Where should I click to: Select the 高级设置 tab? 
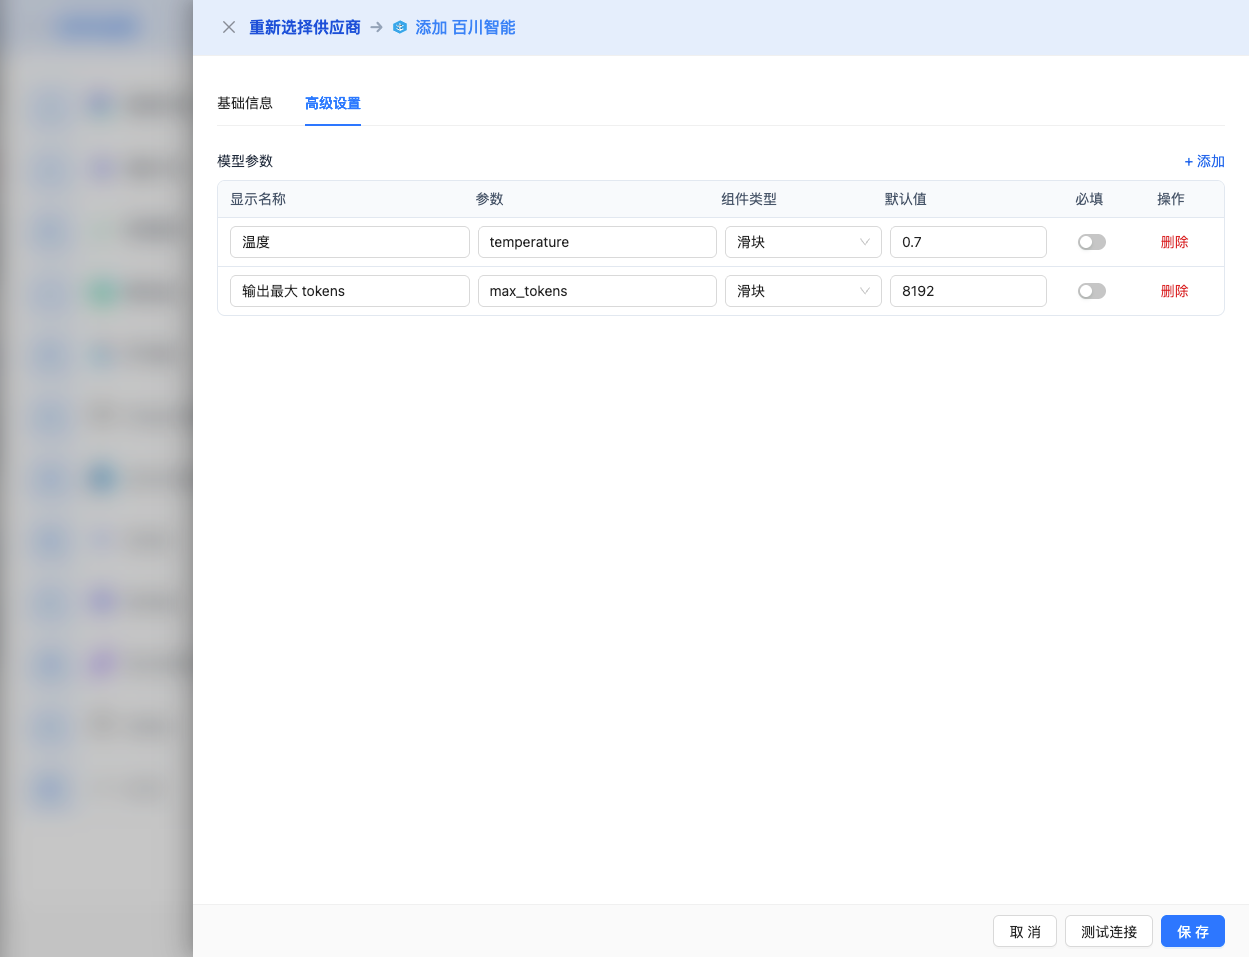coord(332,103)
